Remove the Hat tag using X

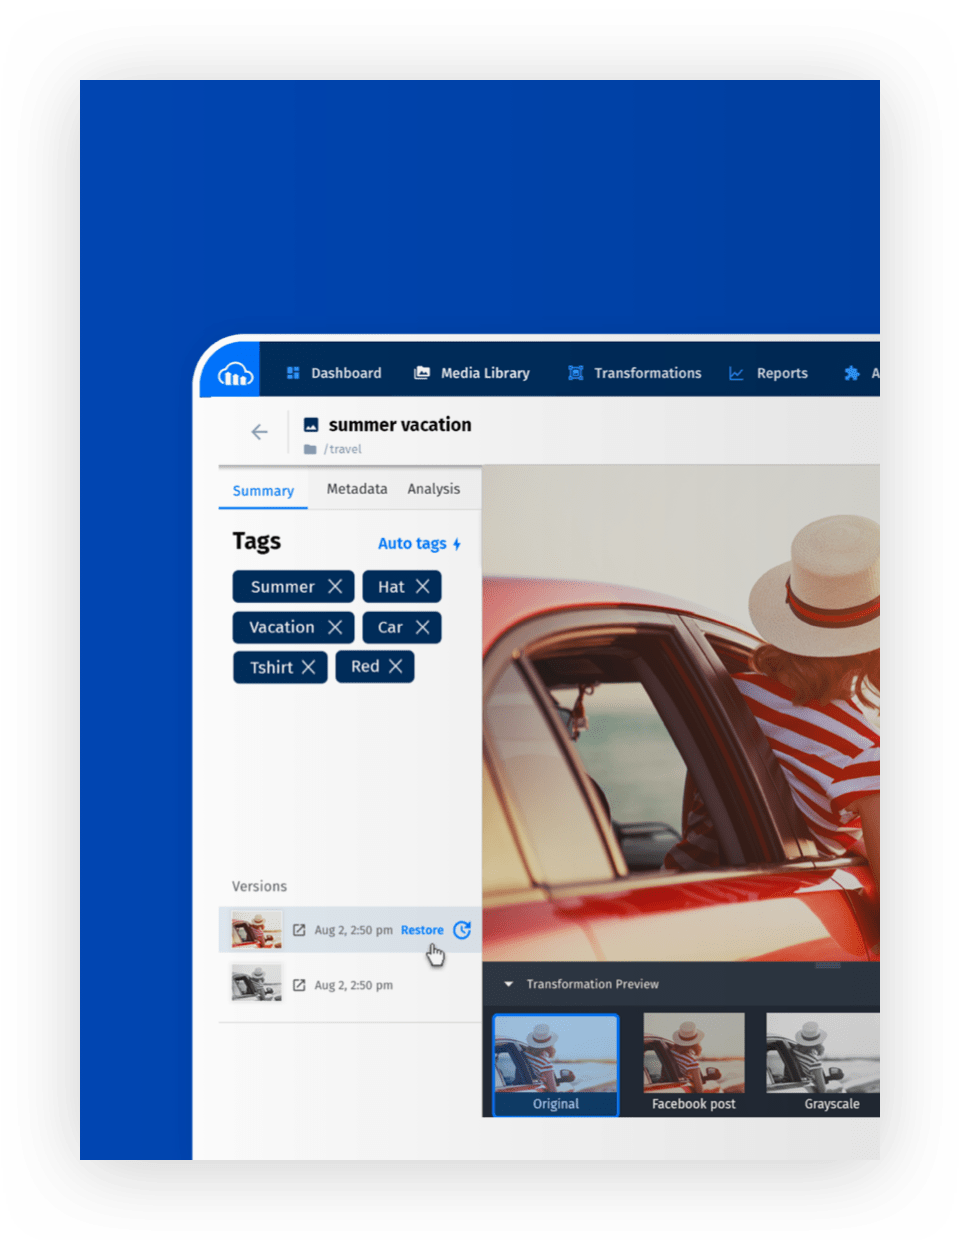coord(423,587)
